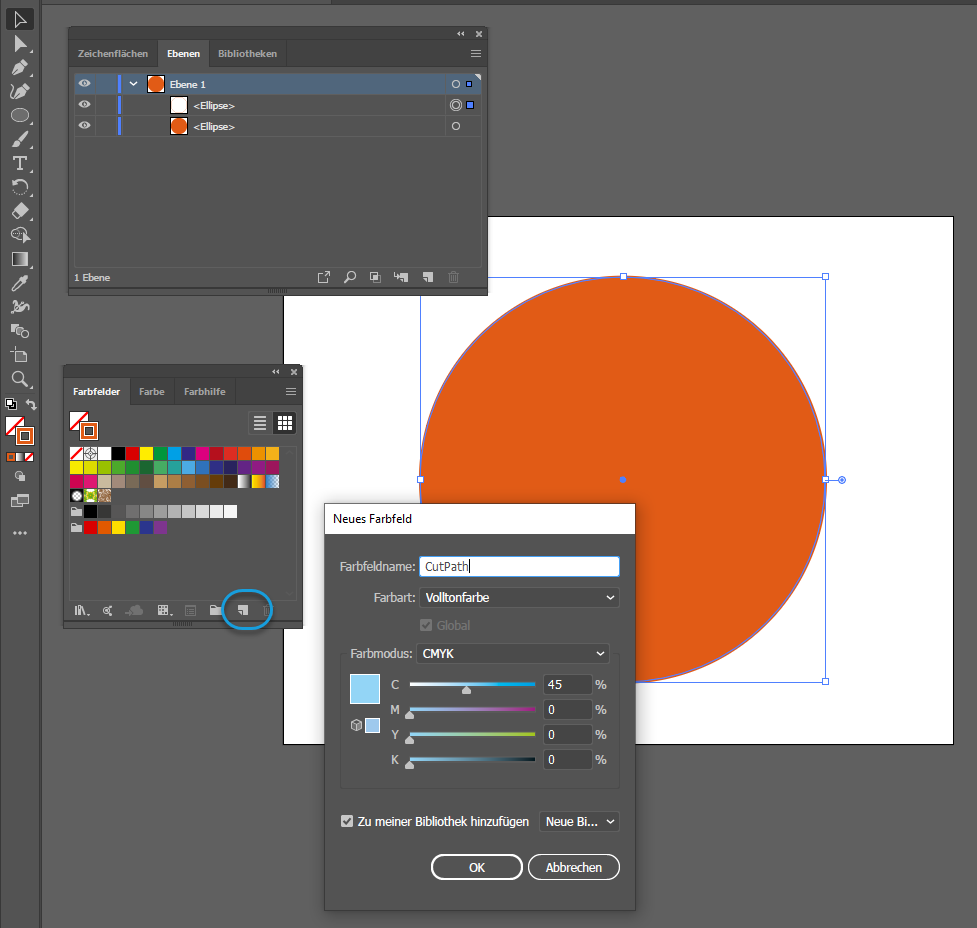Viewport: 977px width, 928px height.
Task: Open the Ebenen panel hamburger menu
Action: tap(475, 54)
